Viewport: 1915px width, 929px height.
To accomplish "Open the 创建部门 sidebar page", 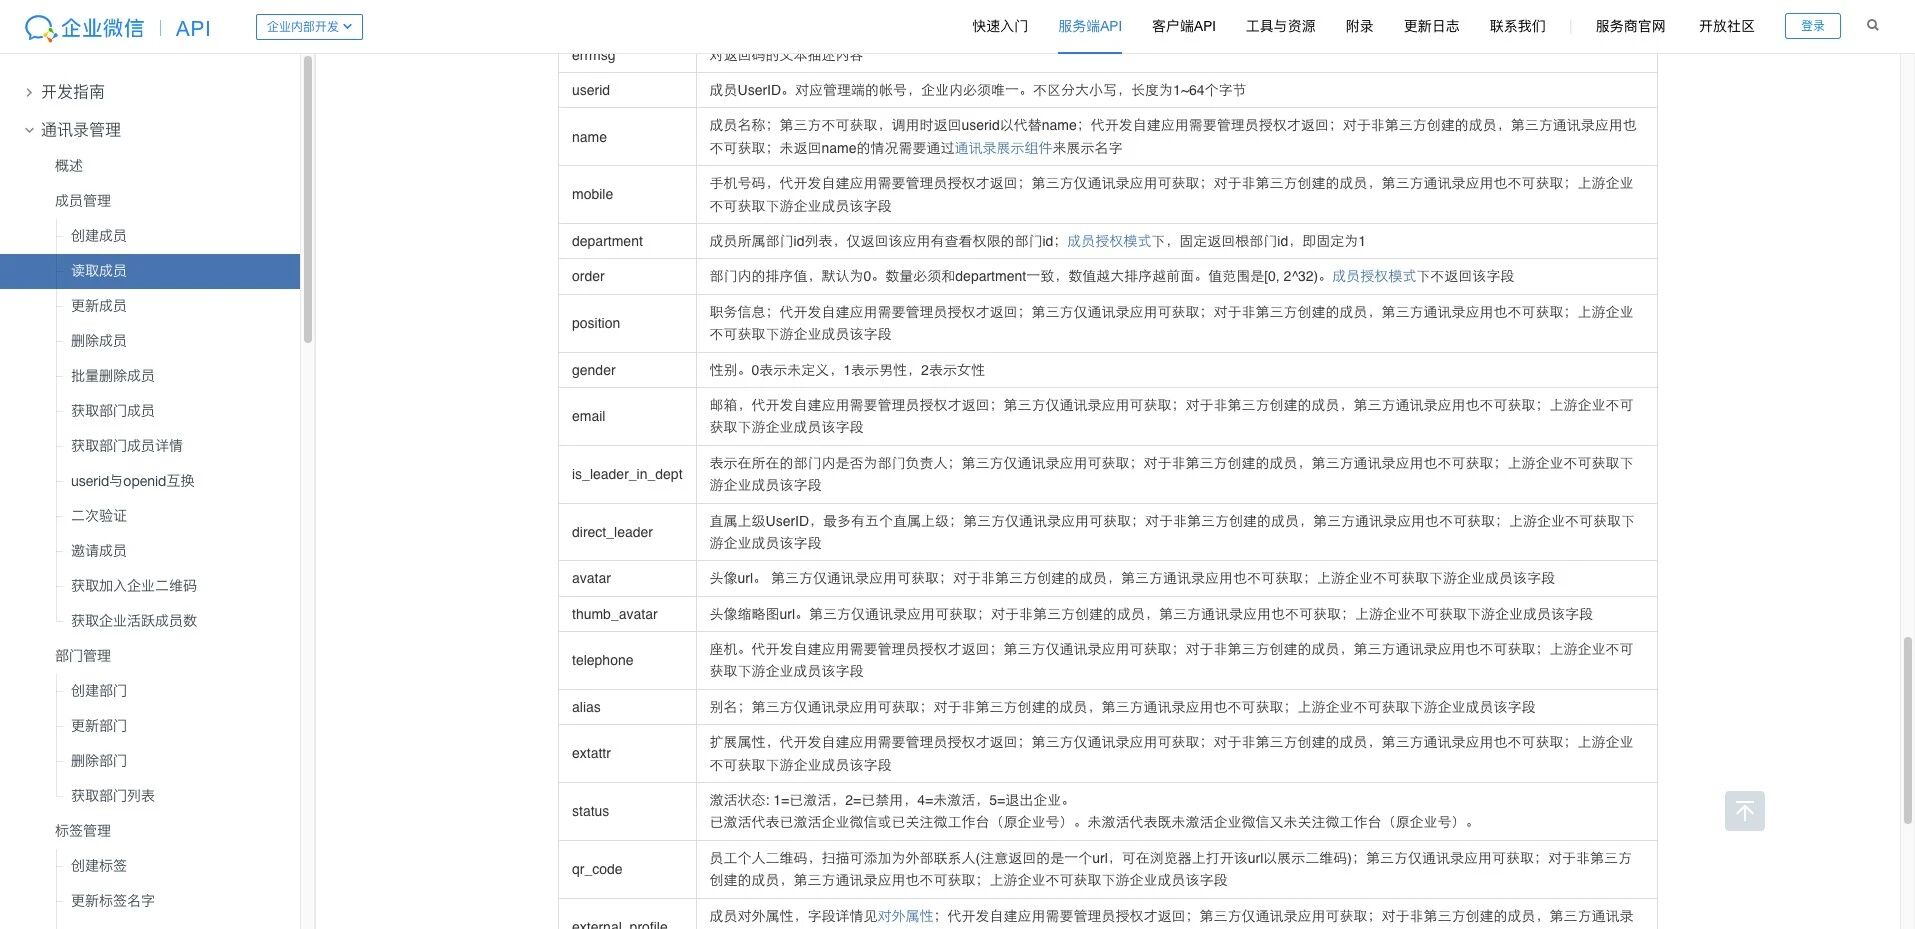I will (99, 691).
